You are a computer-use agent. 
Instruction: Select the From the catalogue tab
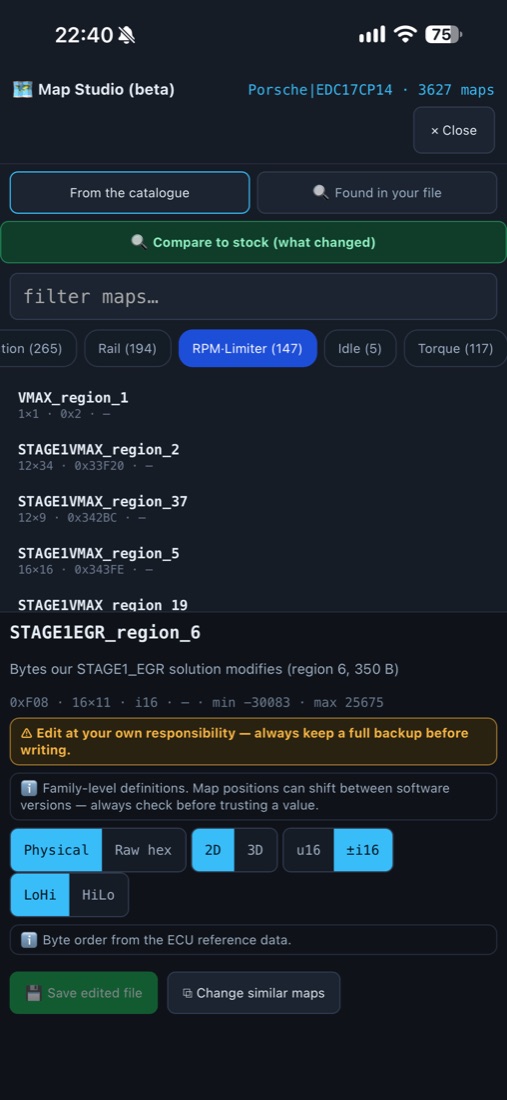pos(130,192)
